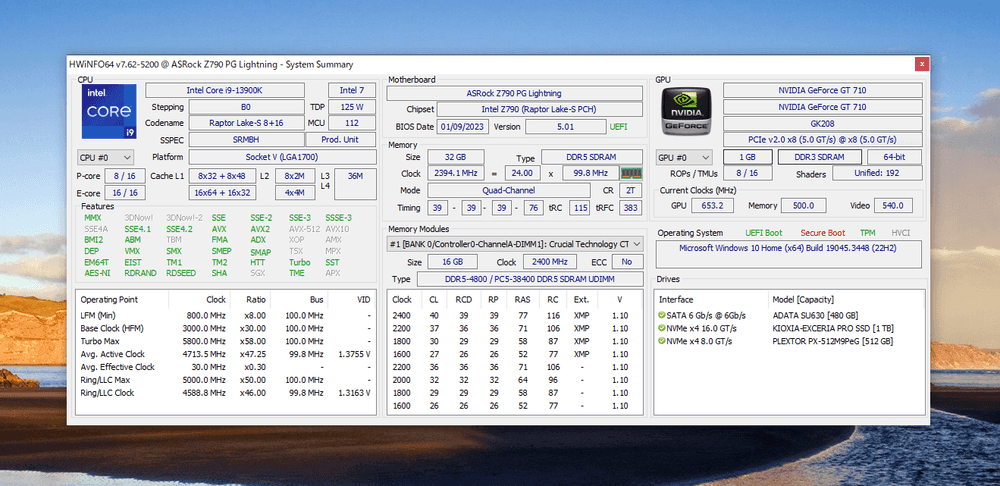Click the Ring/LLC Clock row
Image resolution: width=1000 pixels, height=486 pixels.
[x=226, y=393]
